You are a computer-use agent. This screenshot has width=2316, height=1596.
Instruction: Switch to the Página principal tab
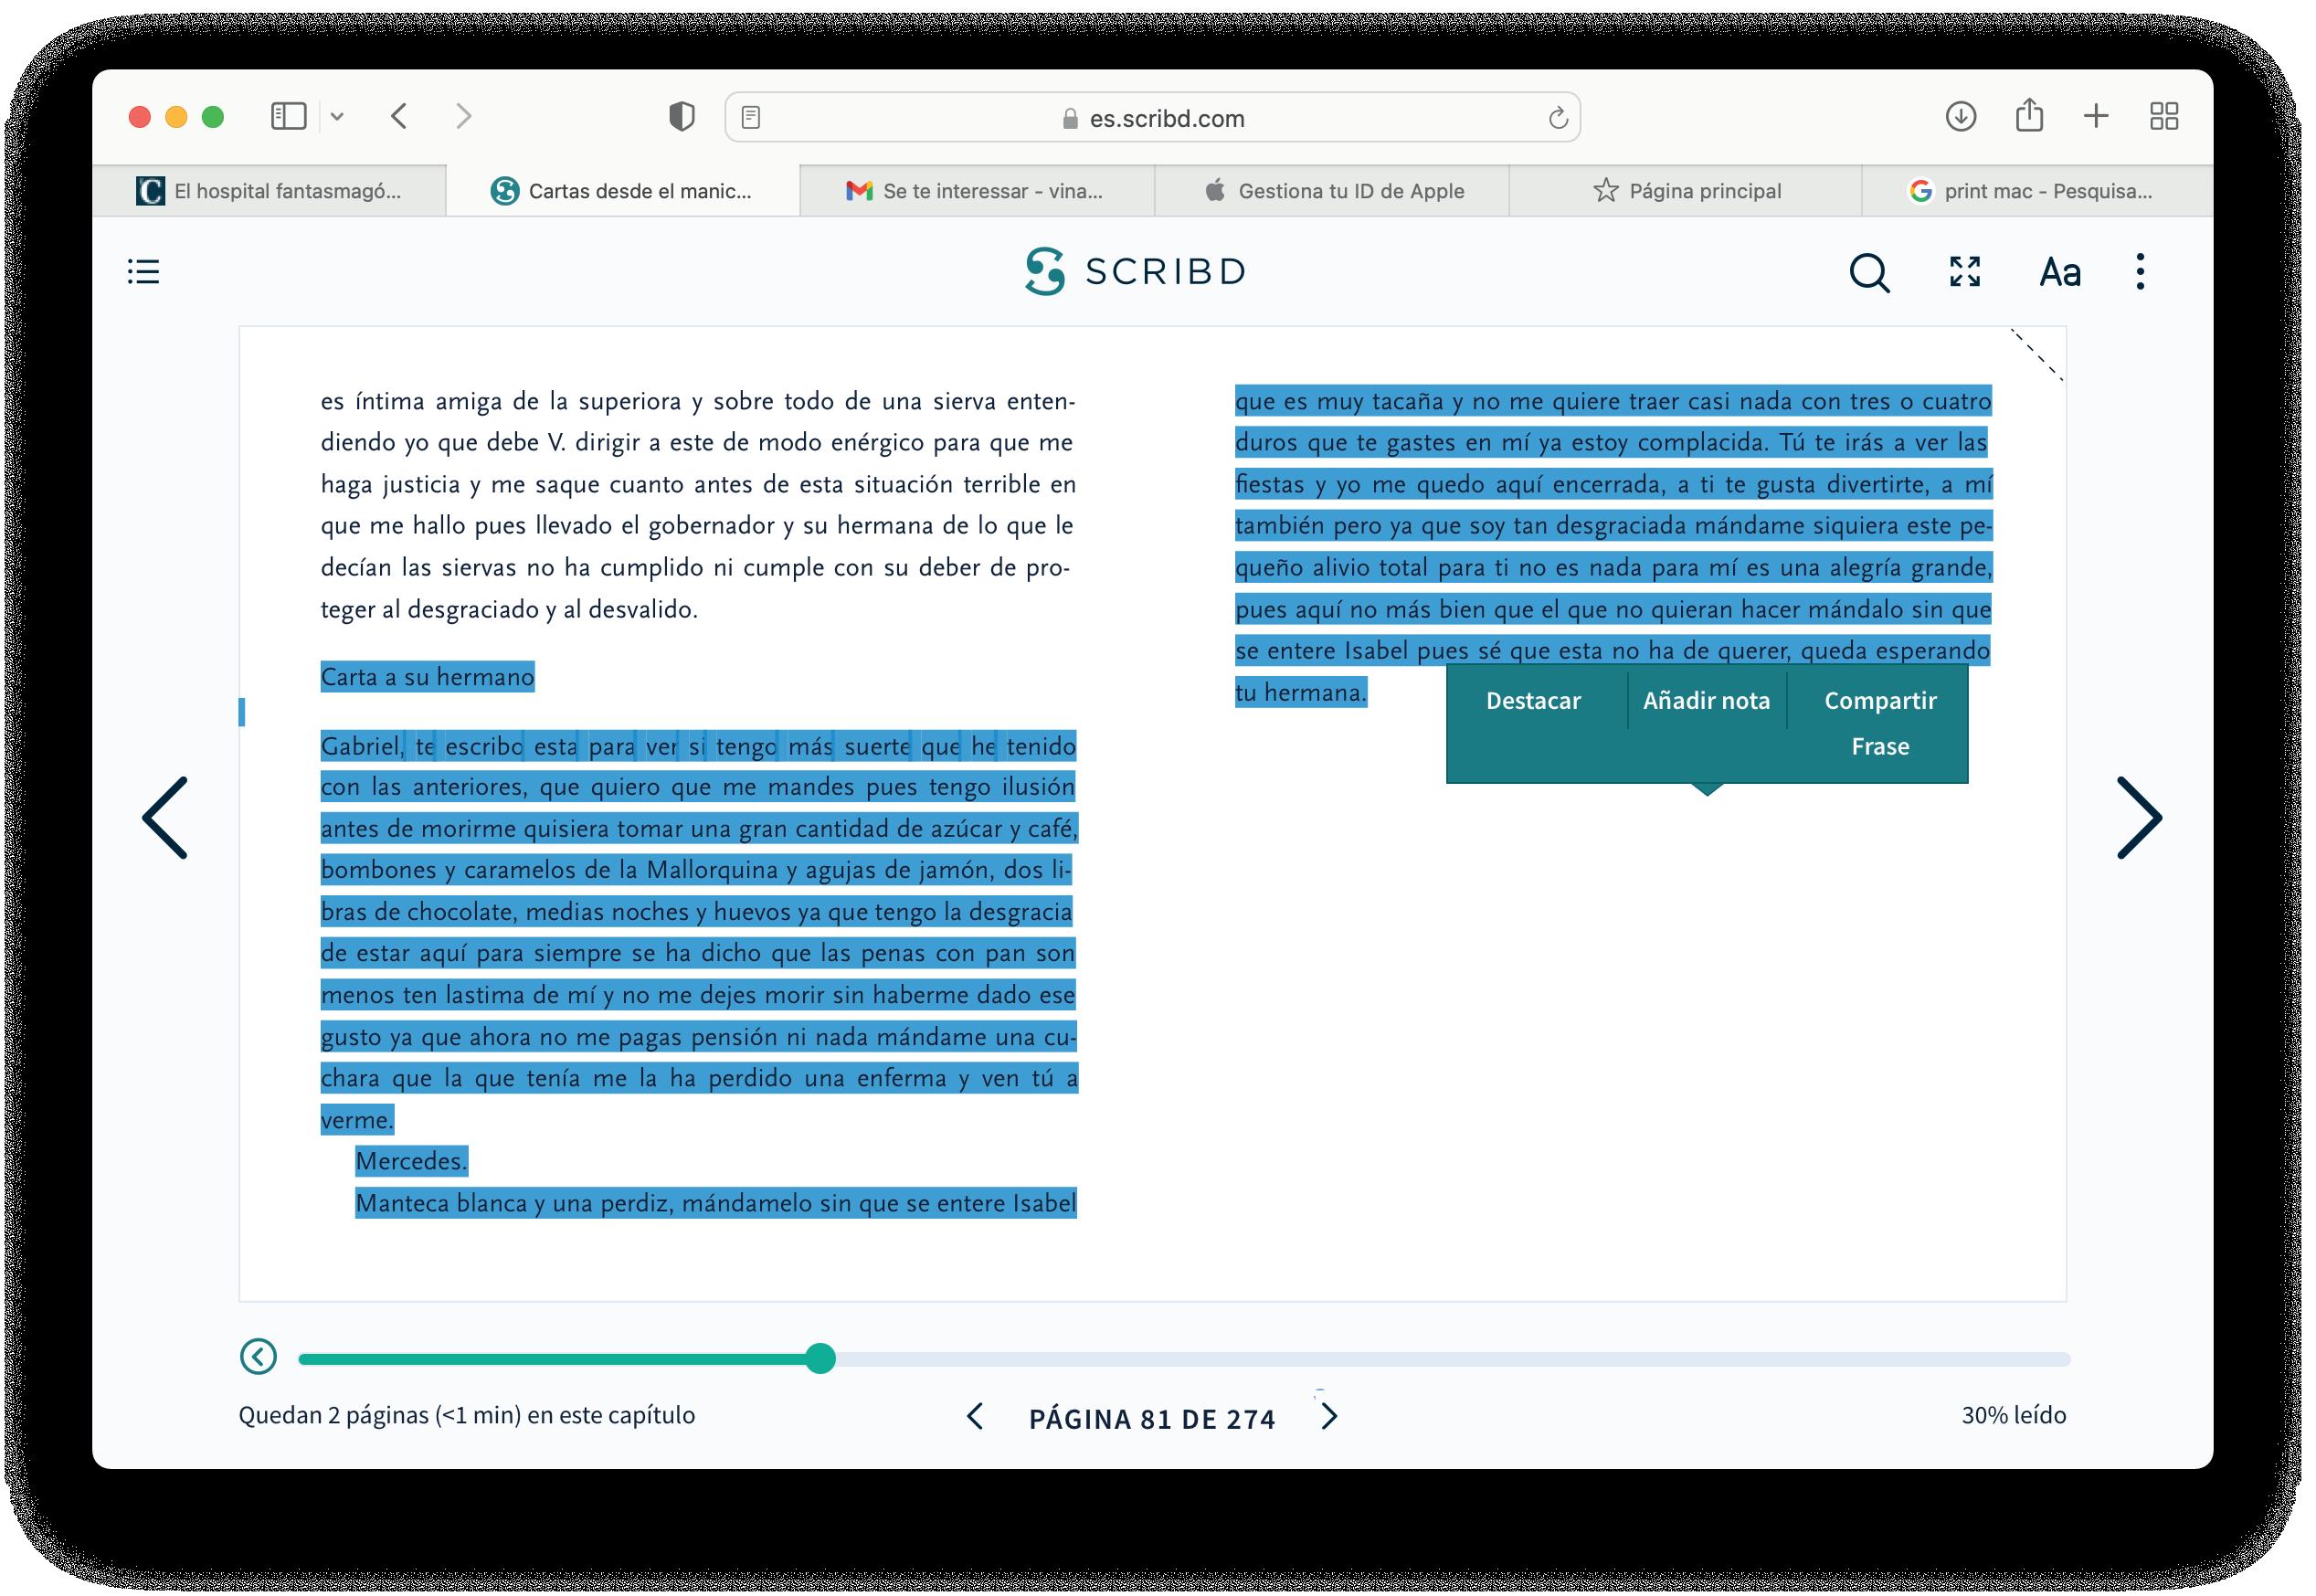(1686, 191)
